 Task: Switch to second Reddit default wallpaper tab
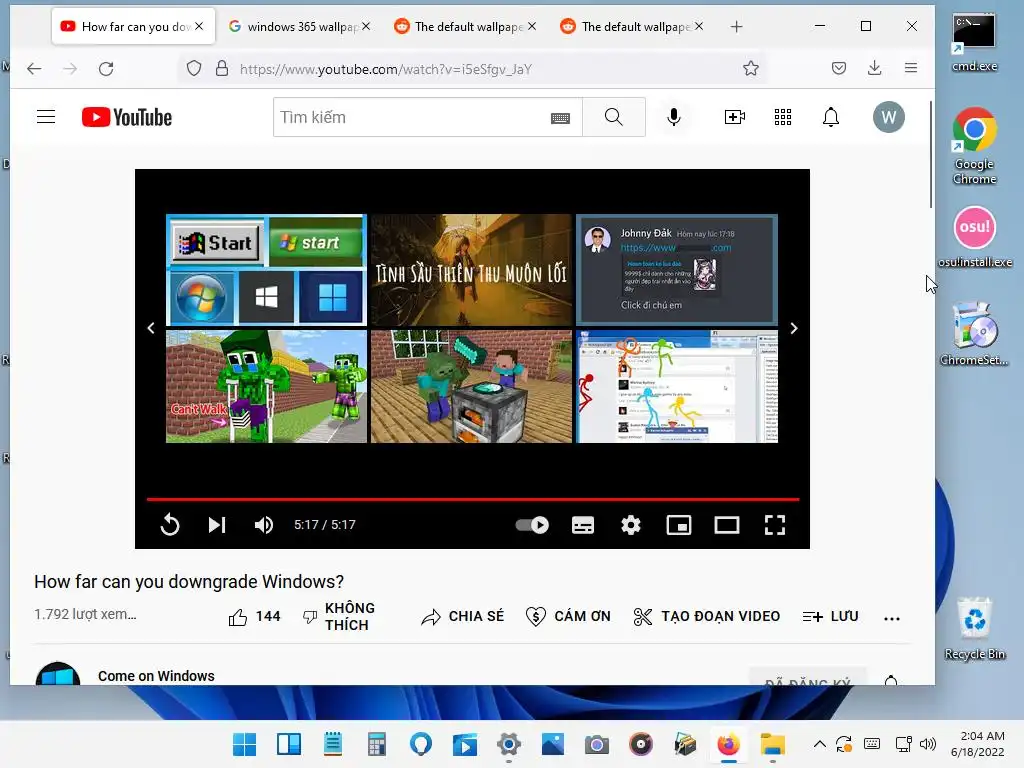click(627, 26)
